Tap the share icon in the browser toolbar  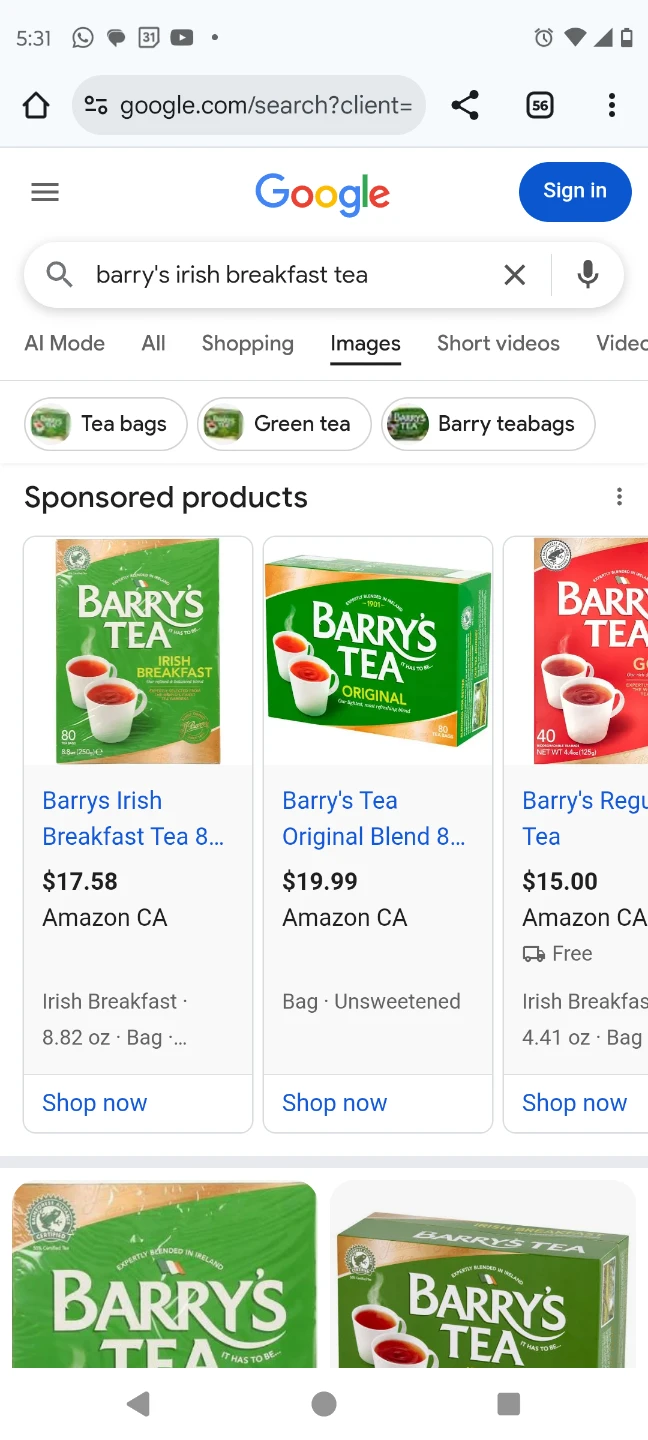464,104
